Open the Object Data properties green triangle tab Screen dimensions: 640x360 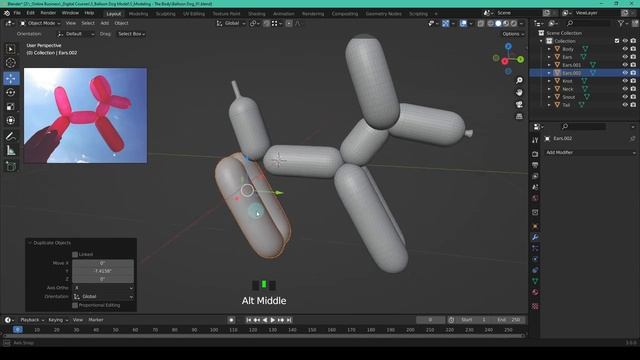[535, 281]
